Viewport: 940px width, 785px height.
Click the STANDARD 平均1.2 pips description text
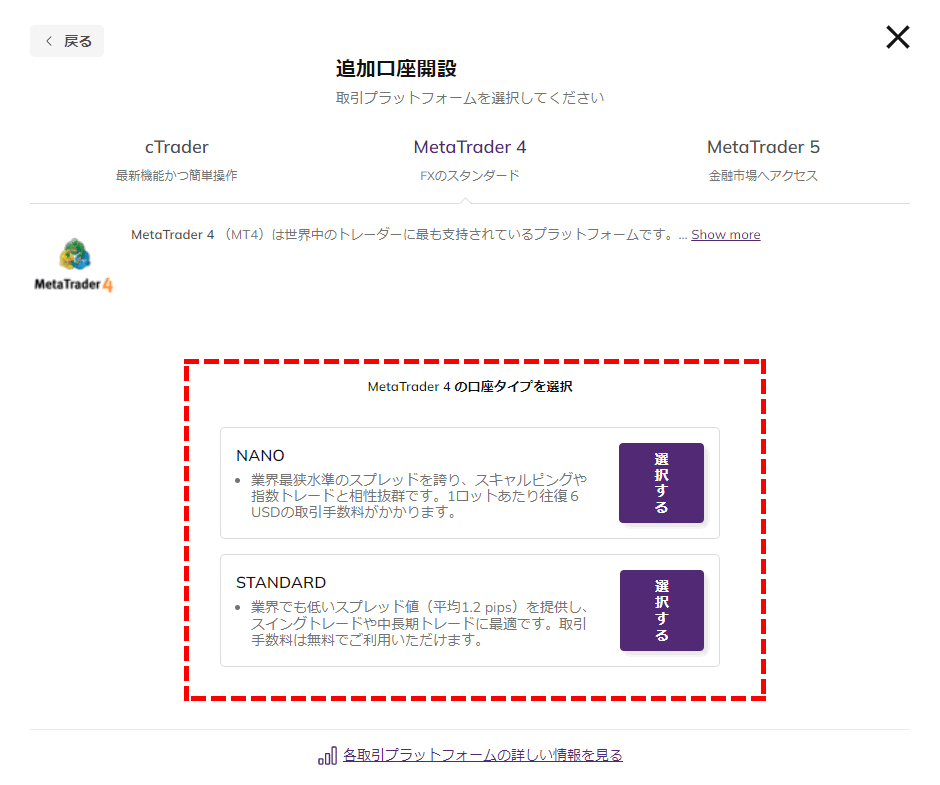point(418,624)
